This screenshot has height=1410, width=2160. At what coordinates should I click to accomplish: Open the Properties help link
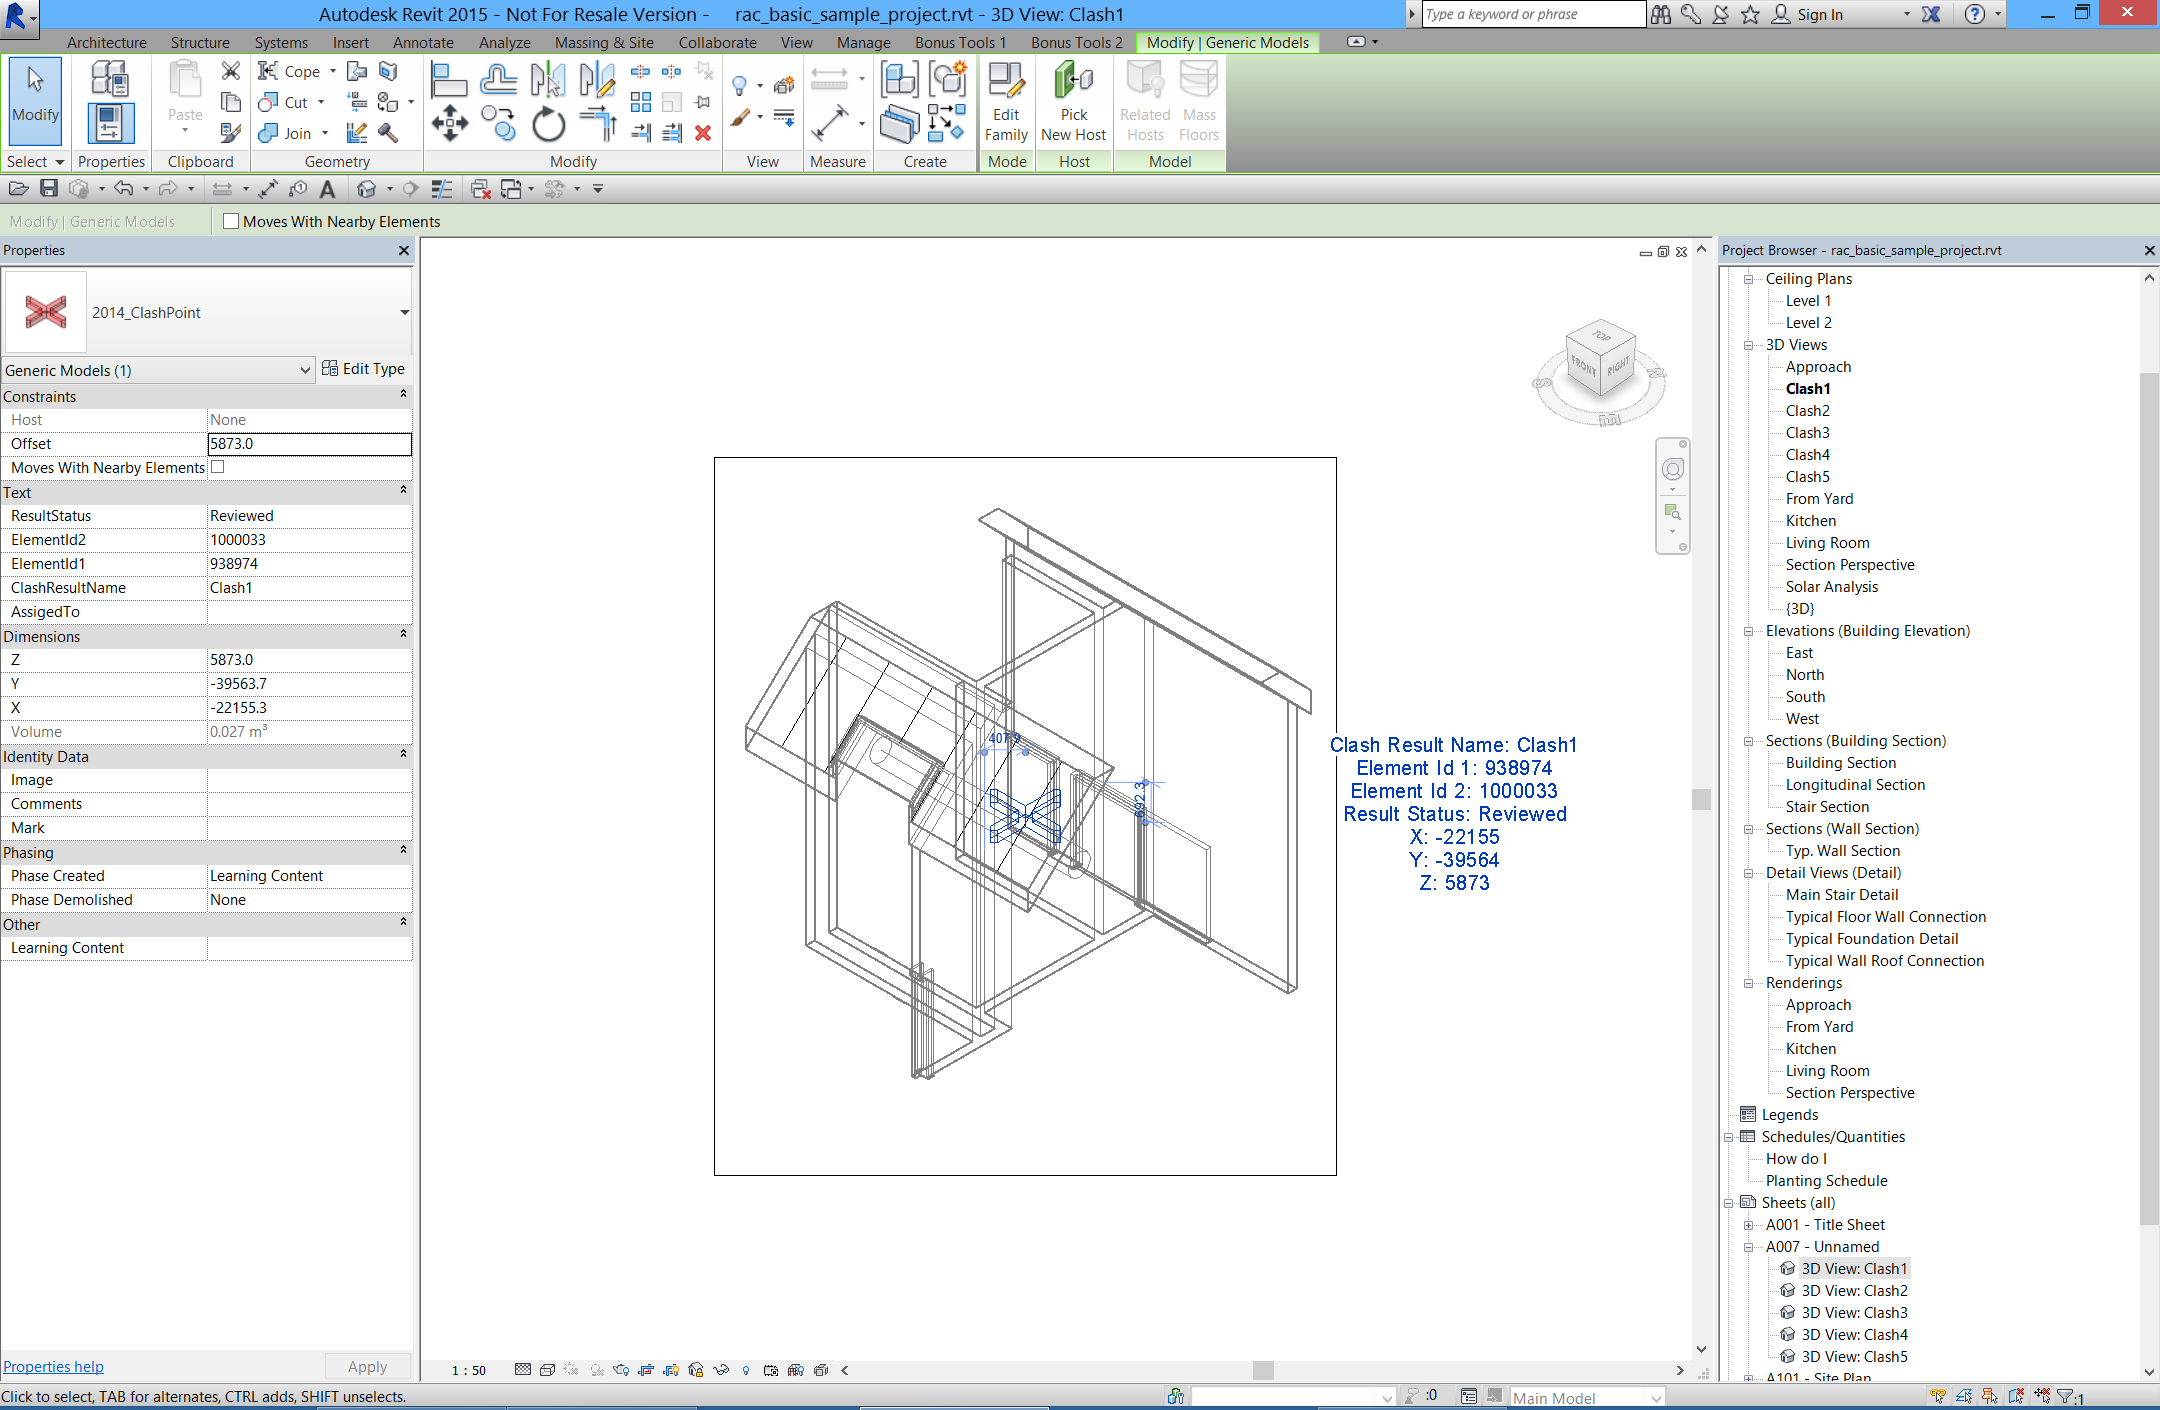click(x=53, y=1367)
